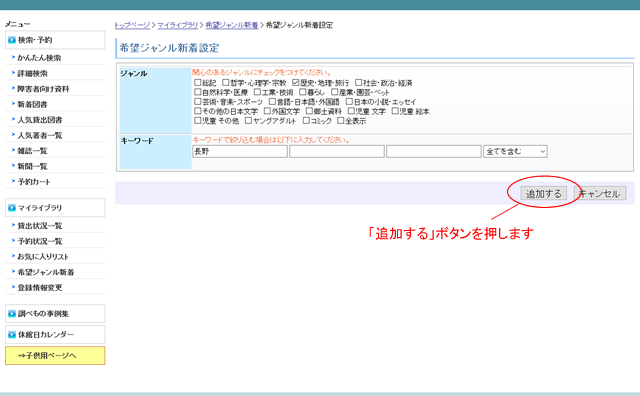
Task: Check the 児童 絵本 checkbox
Action: pyautogui.click(x=395, y=111)
